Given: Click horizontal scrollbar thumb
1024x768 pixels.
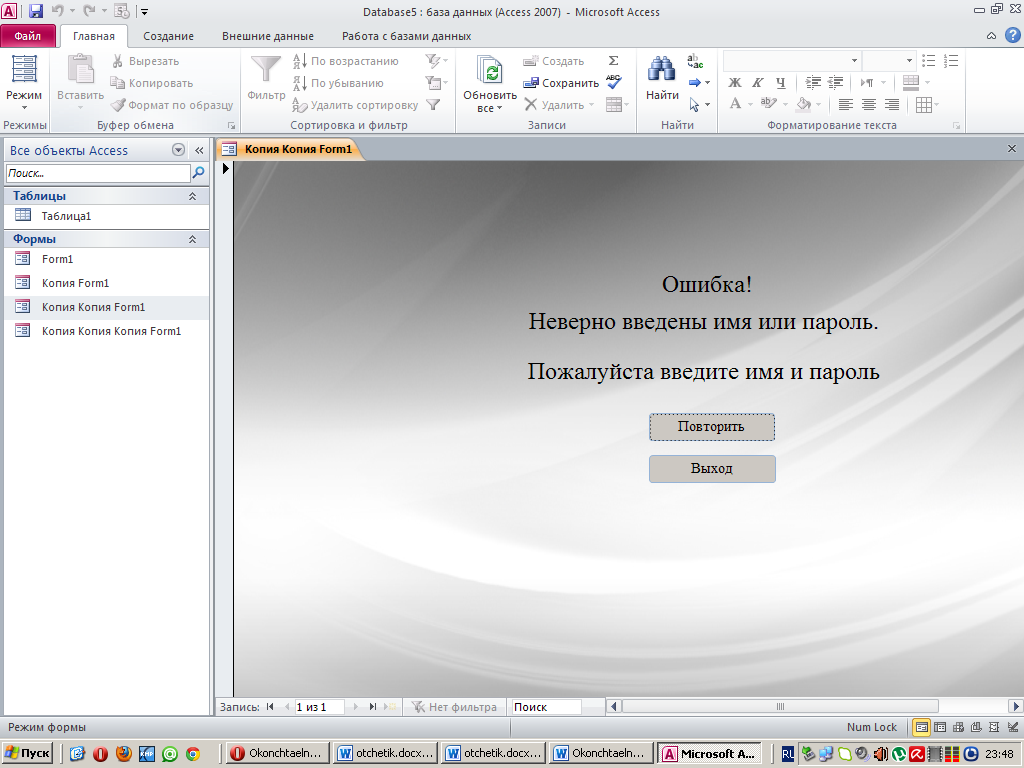Looking at the screenshot, I should click(x=780, y=706).
